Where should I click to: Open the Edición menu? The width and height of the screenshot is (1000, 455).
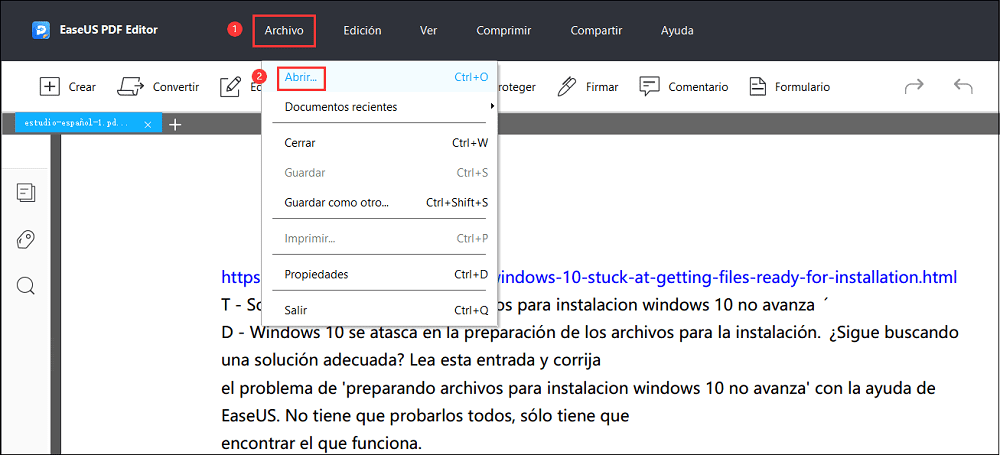(362, 30)
